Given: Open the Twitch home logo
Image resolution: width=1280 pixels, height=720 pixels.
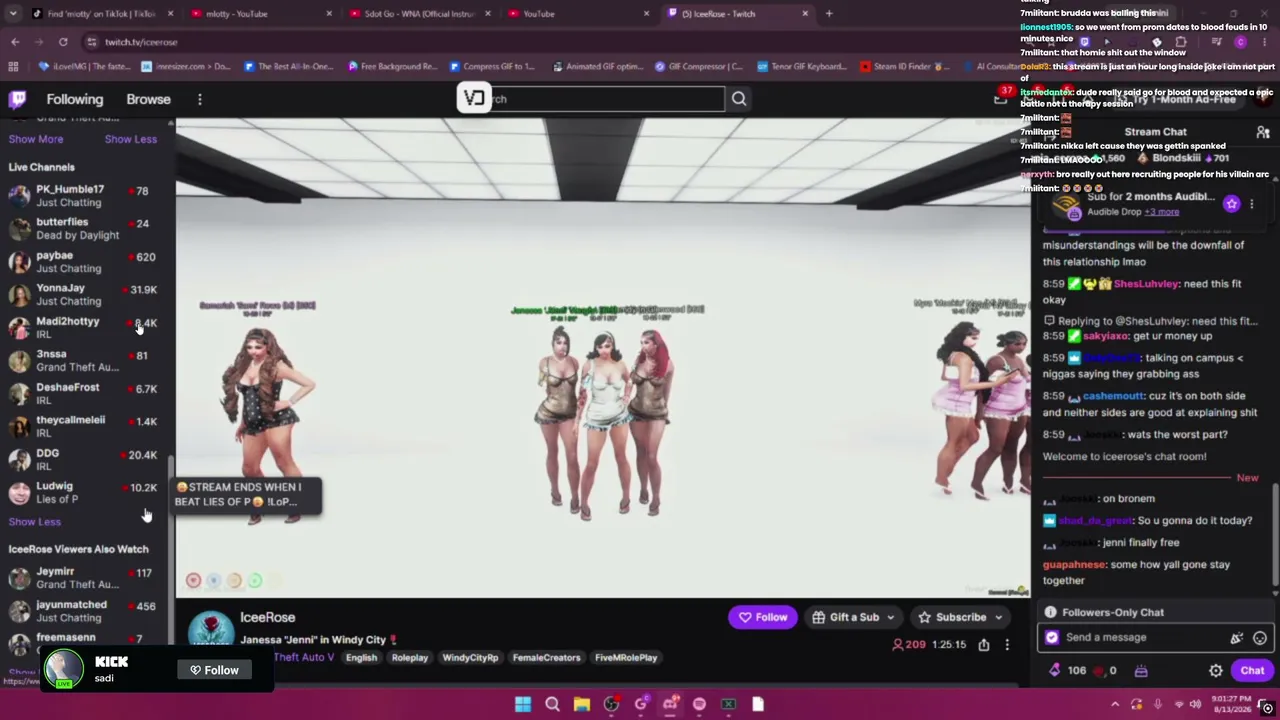Looking at the screenshot, I should coord(18,99).
